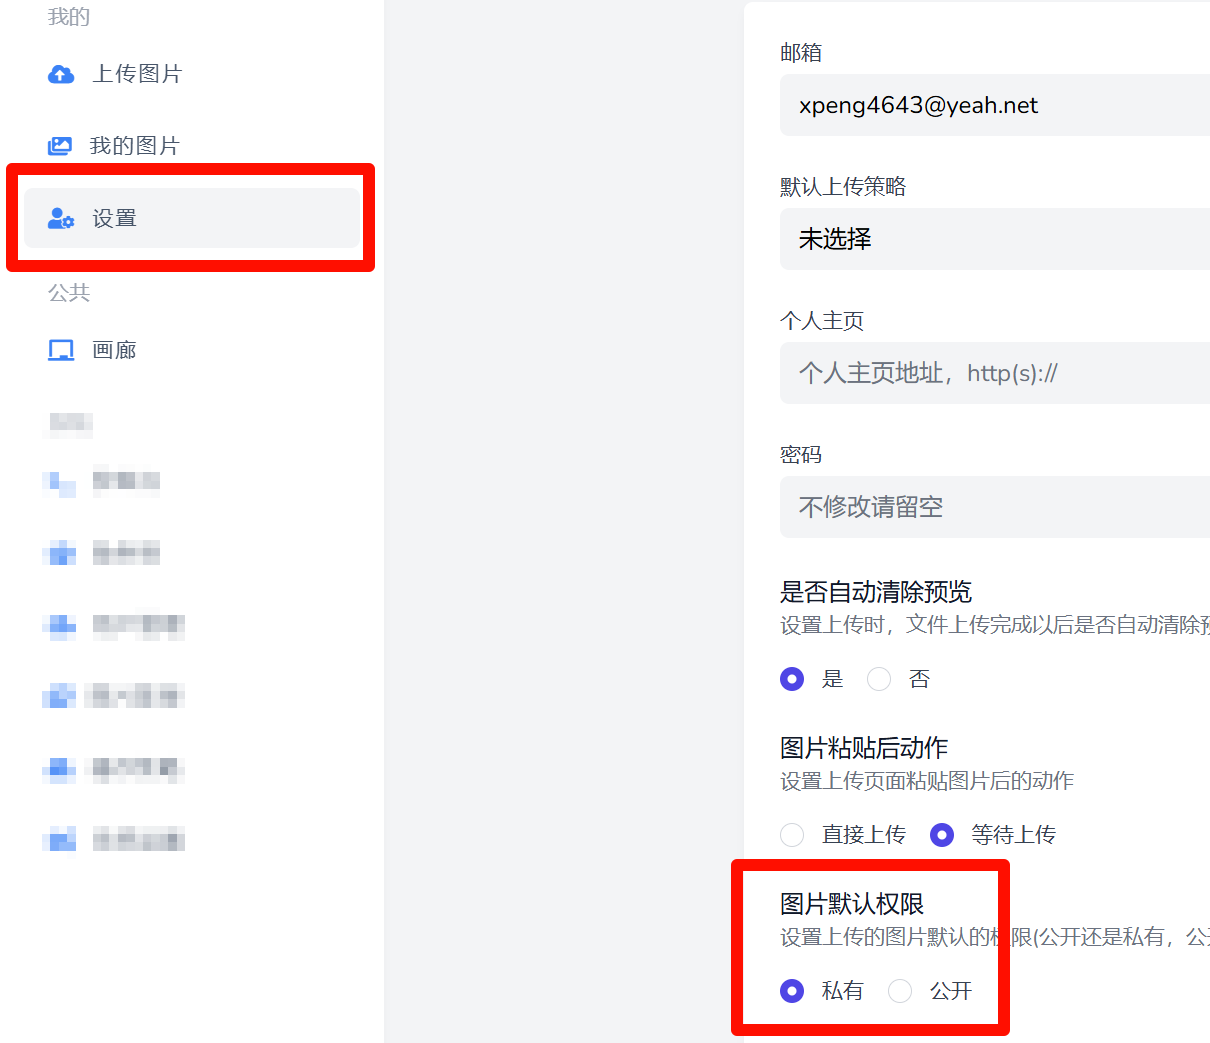Click the icon of the last blurred sidebar item
Screen dimensions: 1210x1043
(x=61, y=840)
